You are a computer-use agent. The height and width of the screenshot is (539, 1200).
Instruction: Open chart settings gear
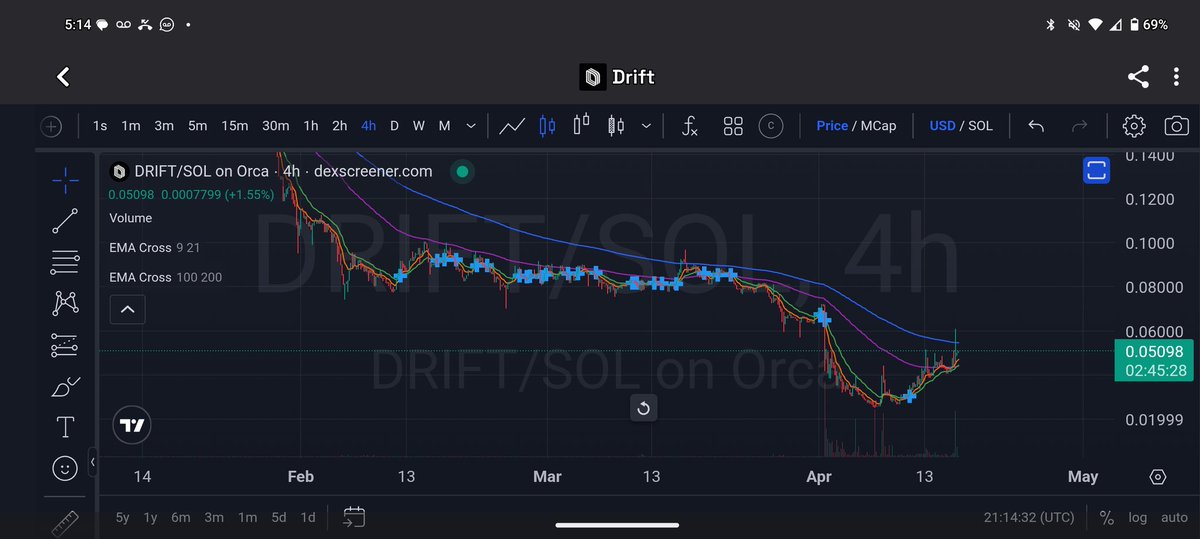(1133, 126)
